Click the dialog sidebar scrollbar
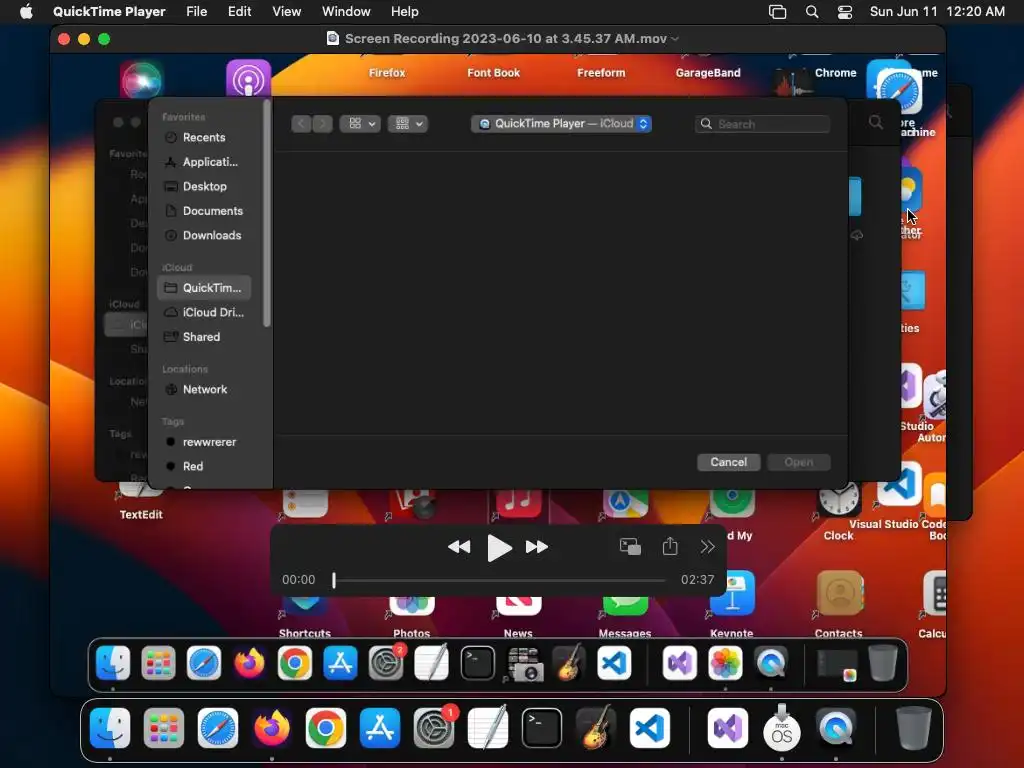Viewport: 1024px width, 768px height. 266,214
